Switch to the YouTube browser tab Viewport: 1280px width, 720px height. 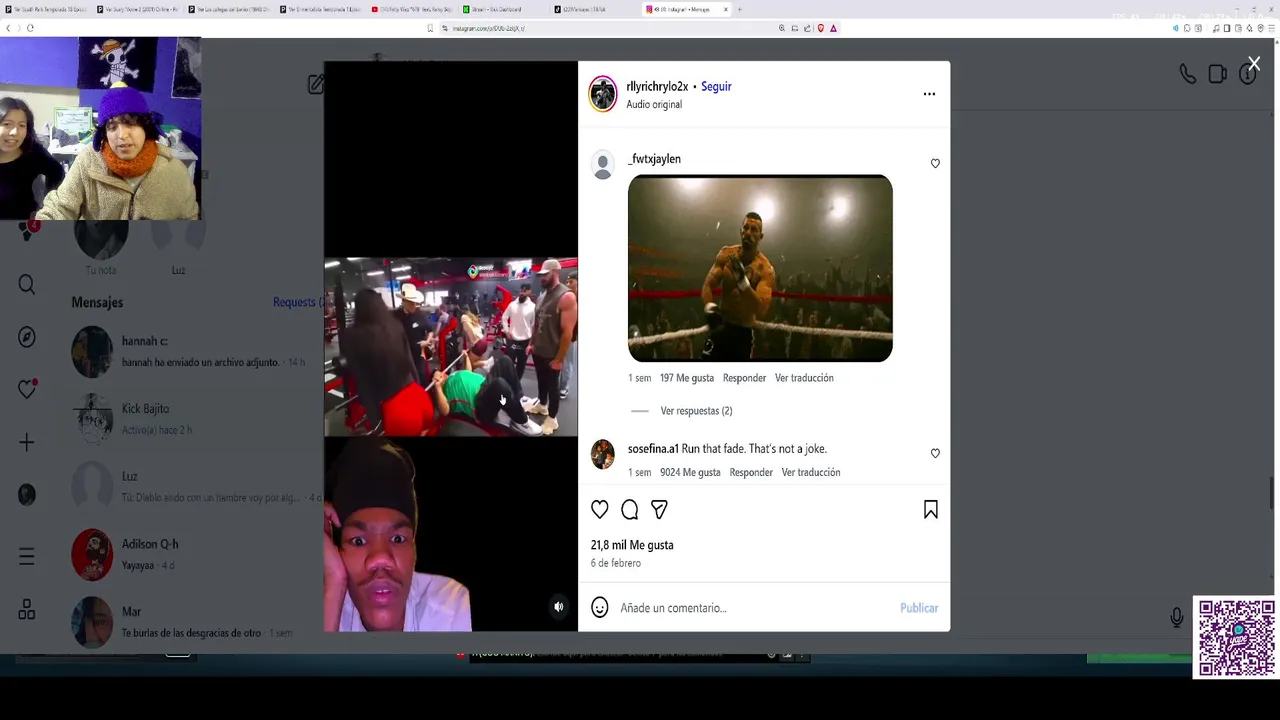point(411,9)
